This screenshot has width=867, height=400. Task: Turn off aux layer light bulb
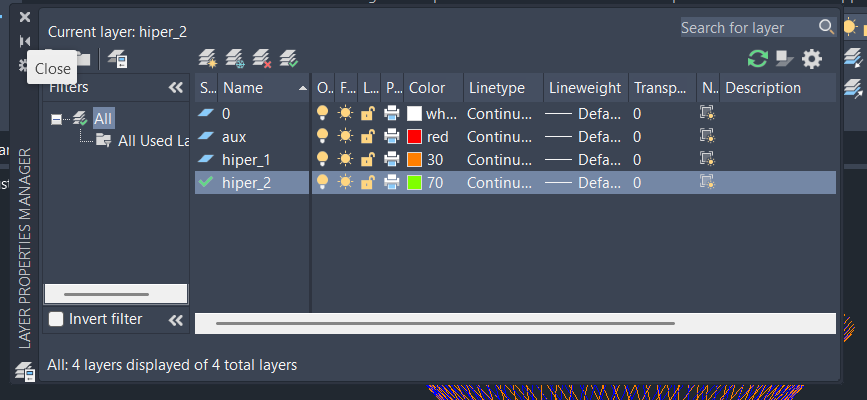[322, 136]
